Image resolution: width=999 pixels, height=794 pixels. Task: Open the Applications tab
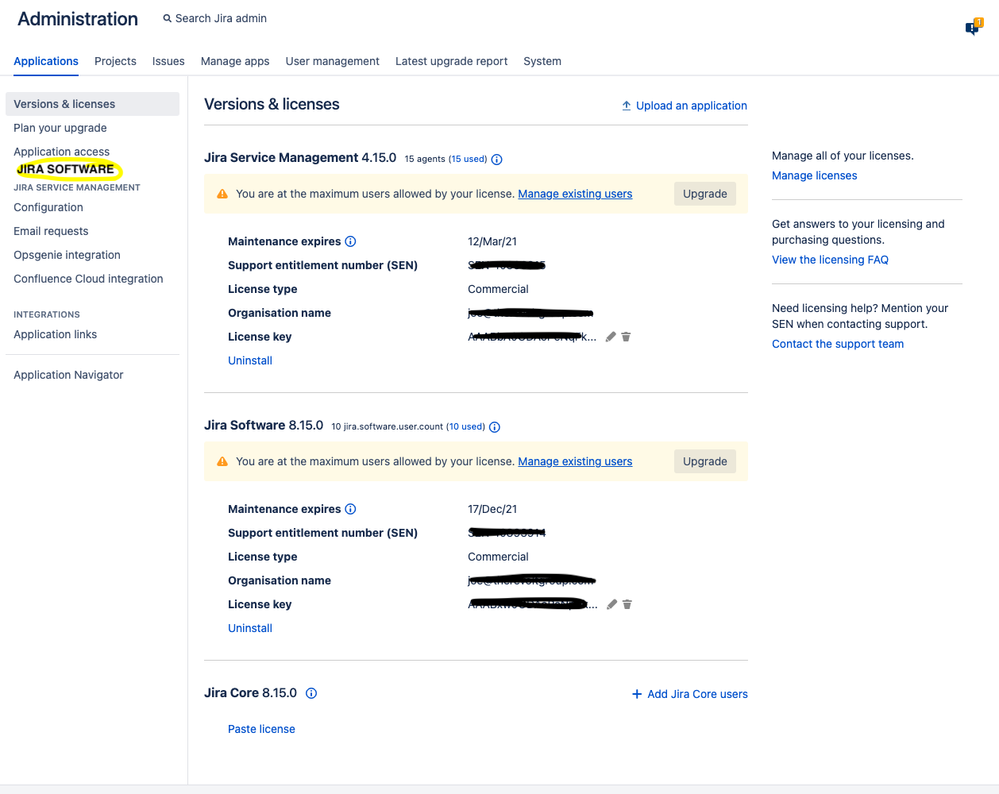click(46, 61)
